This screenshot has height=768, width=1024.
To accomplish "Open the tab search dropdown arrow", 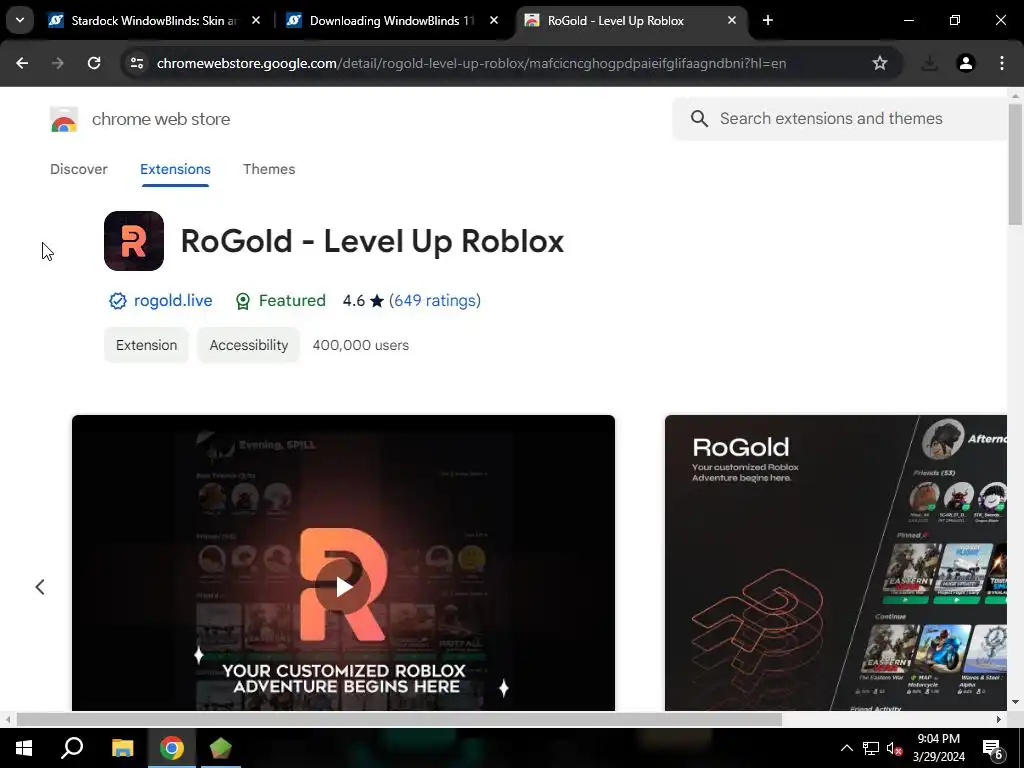I will (x=20, y=20).
